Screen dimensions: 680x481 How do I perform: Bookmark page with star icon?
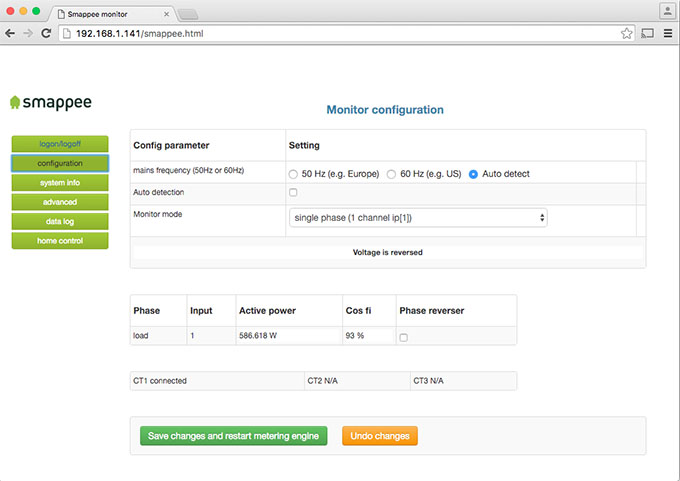tap(627, 33)
